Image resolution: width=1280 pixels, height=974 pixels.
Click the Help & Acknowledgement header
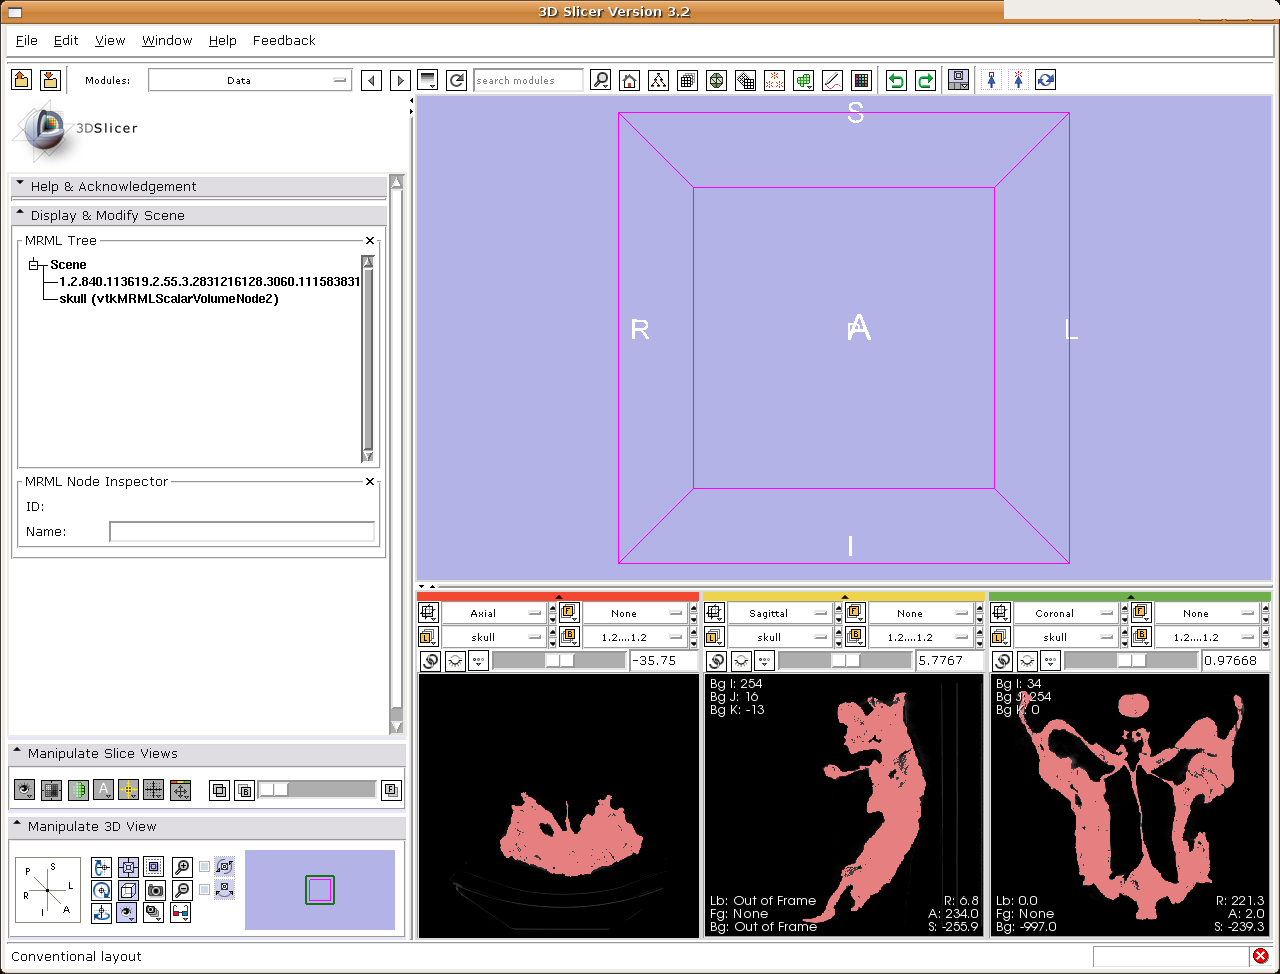point(198,186)
